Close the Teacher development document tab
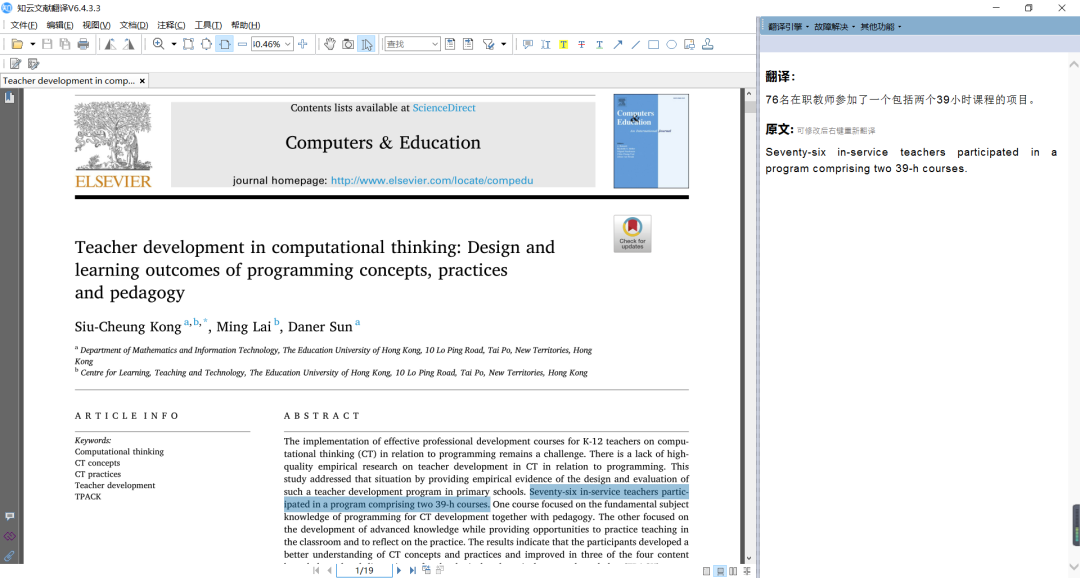 click(142, 81)
